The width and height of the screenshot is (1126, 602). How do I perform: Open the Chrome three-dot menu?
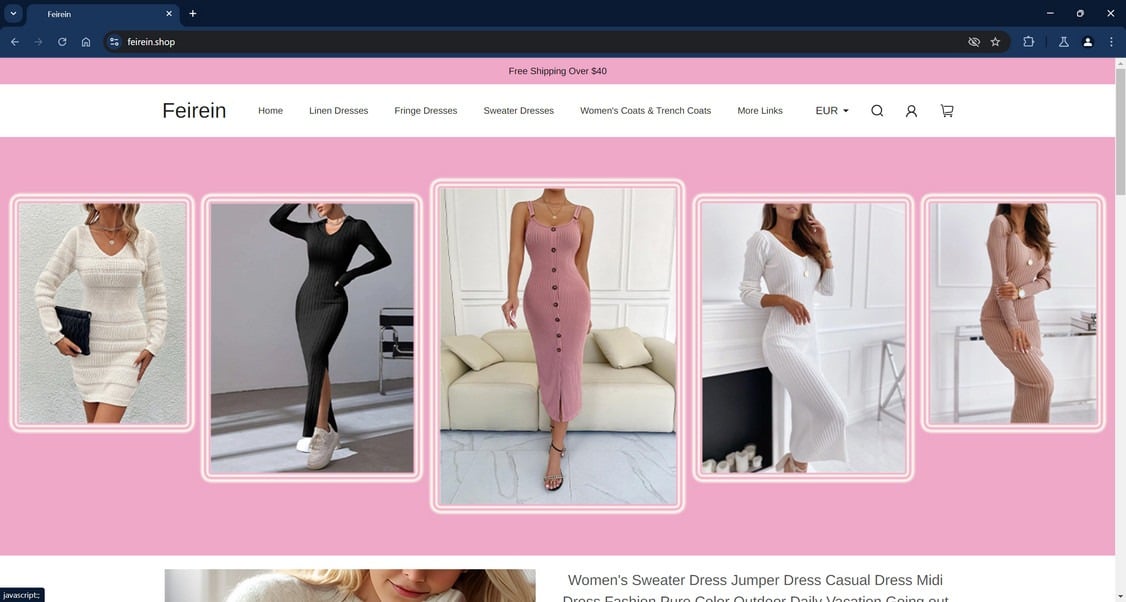(x=1111, y=42)
